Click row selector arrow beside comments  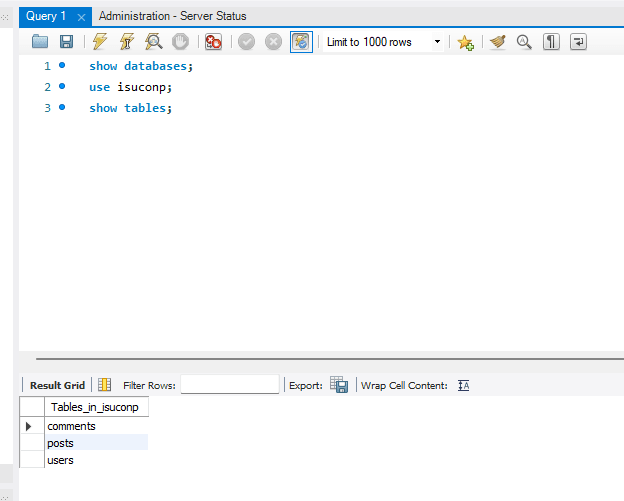click(x=29, y=427)
